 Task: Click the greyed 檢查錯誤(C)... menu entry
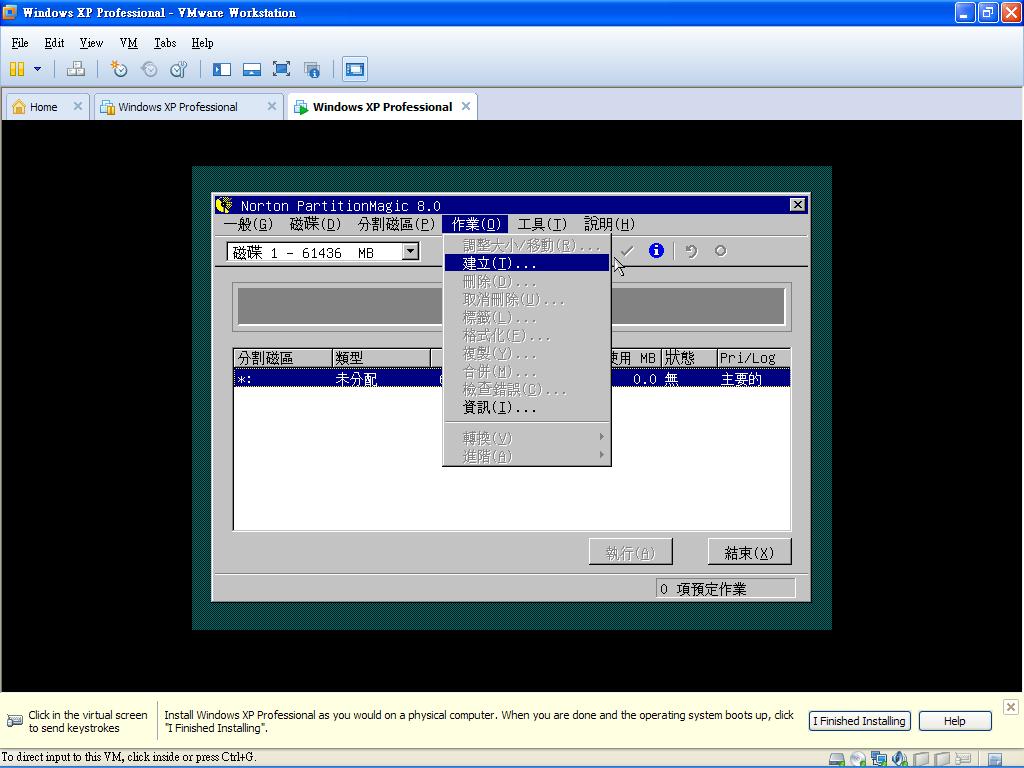(x=526, y=390)
